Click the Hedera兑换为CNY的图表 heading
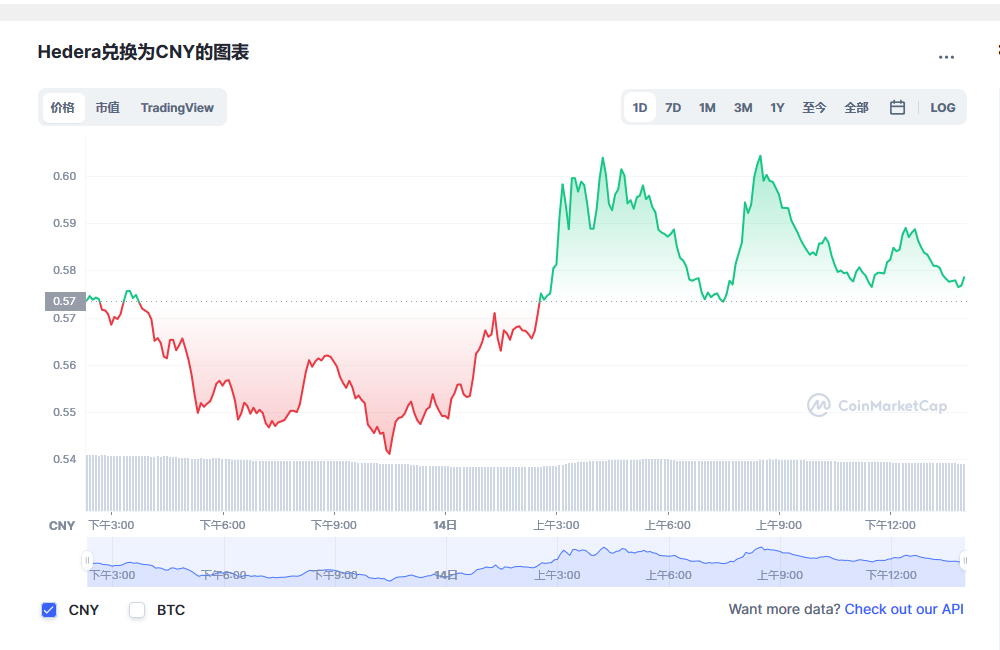This screenshot has height=650, width=1000. coord(143,52)
